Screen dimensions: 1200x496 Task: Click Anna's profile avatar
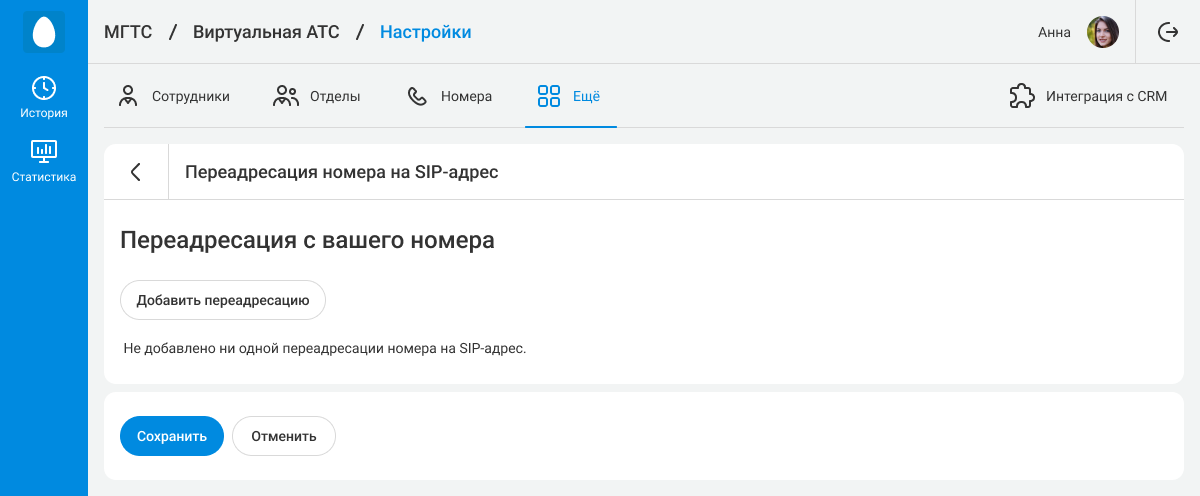tap(1103, 32)
